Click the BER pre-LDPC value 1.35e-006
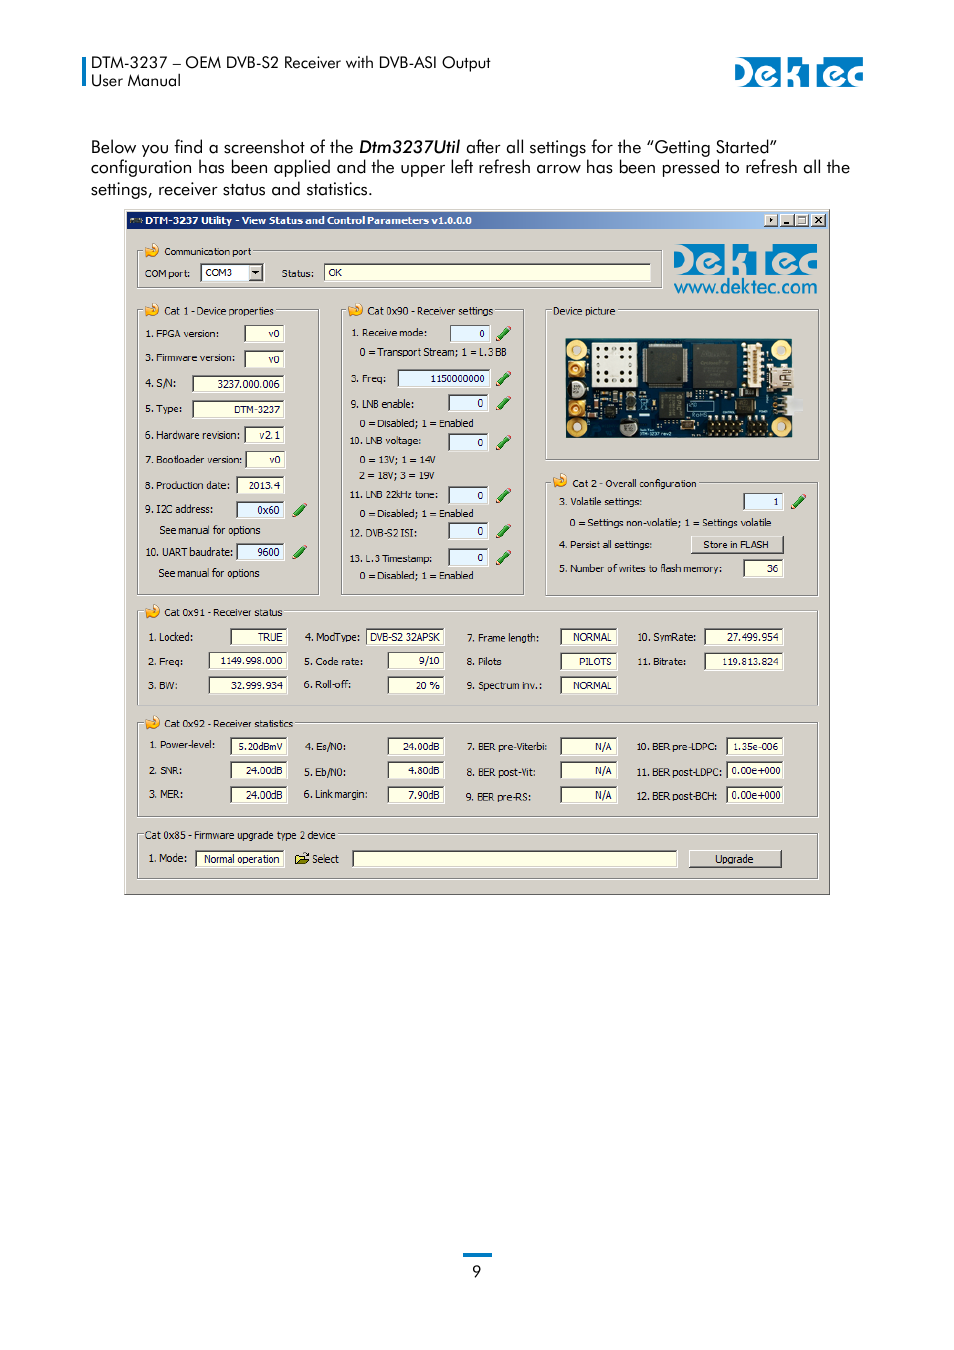 tap(755, 746)
